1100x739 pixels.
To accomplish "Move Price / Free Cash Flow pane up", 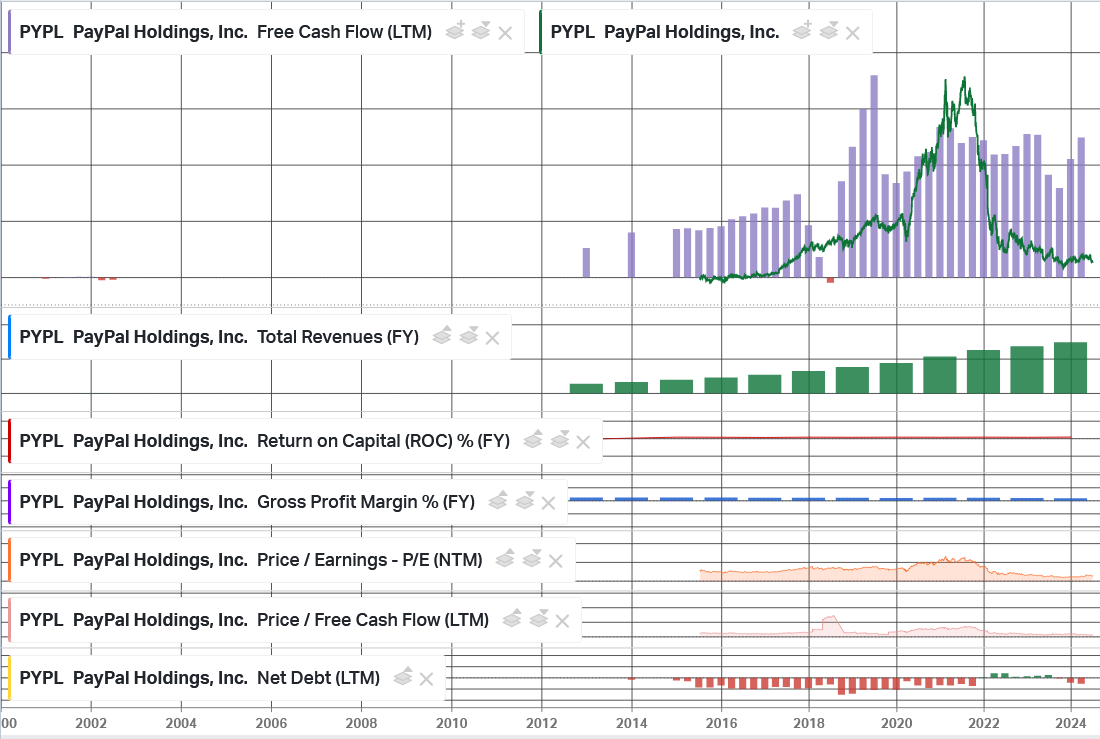I will [512, 619].
